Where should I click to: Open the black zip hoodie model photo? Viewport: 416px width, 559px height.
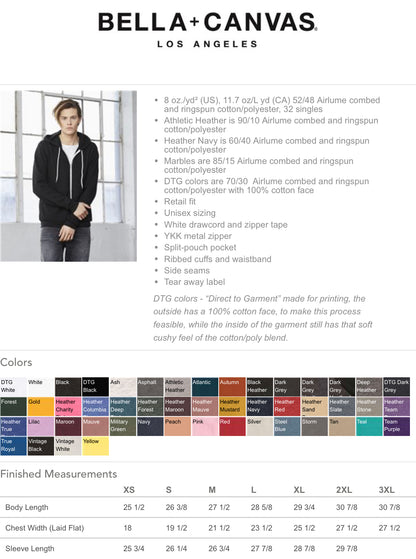68,176
